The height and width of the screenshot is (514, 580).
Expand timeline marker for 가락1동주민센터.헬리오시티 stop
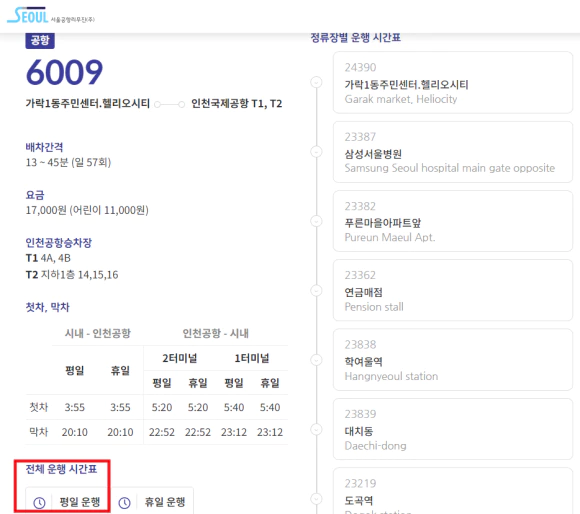pos(316,82)
